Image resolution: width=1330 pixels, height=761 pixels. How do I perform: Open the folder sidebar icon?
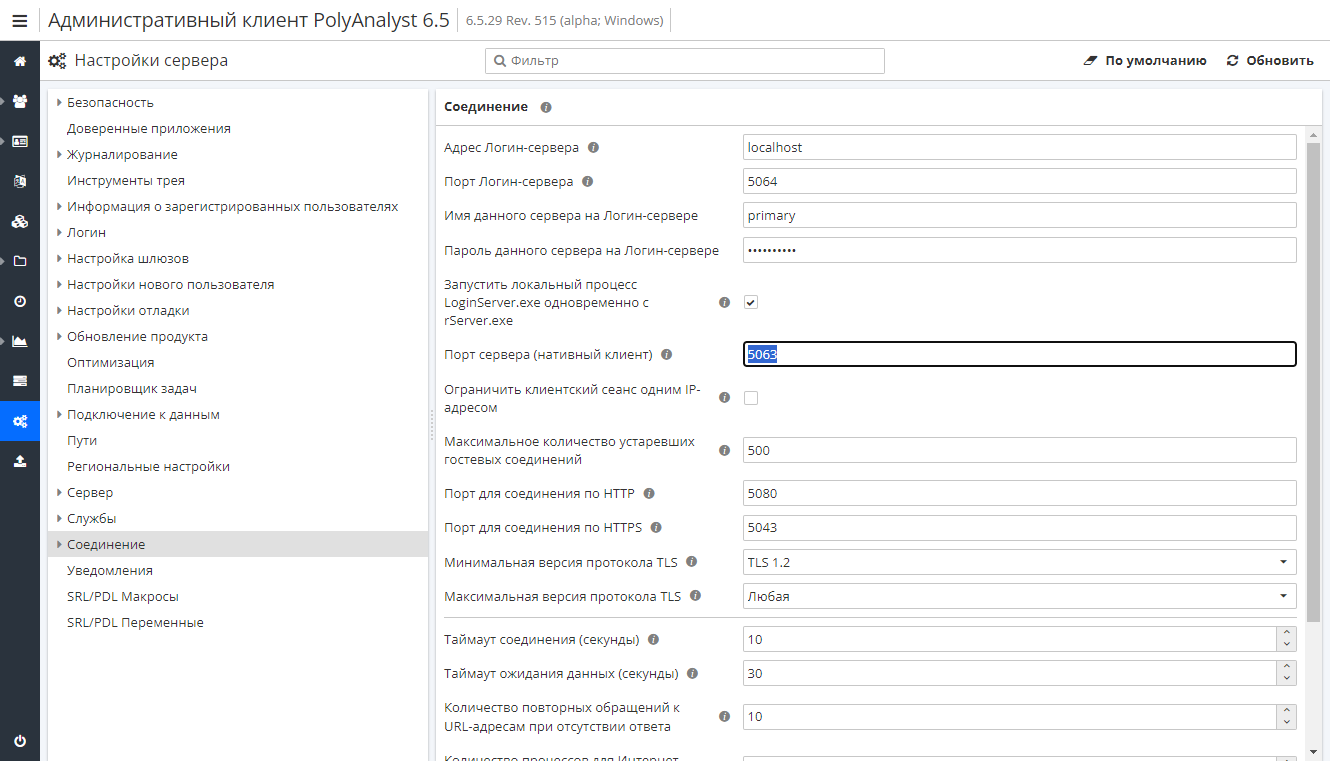(20, 261)
